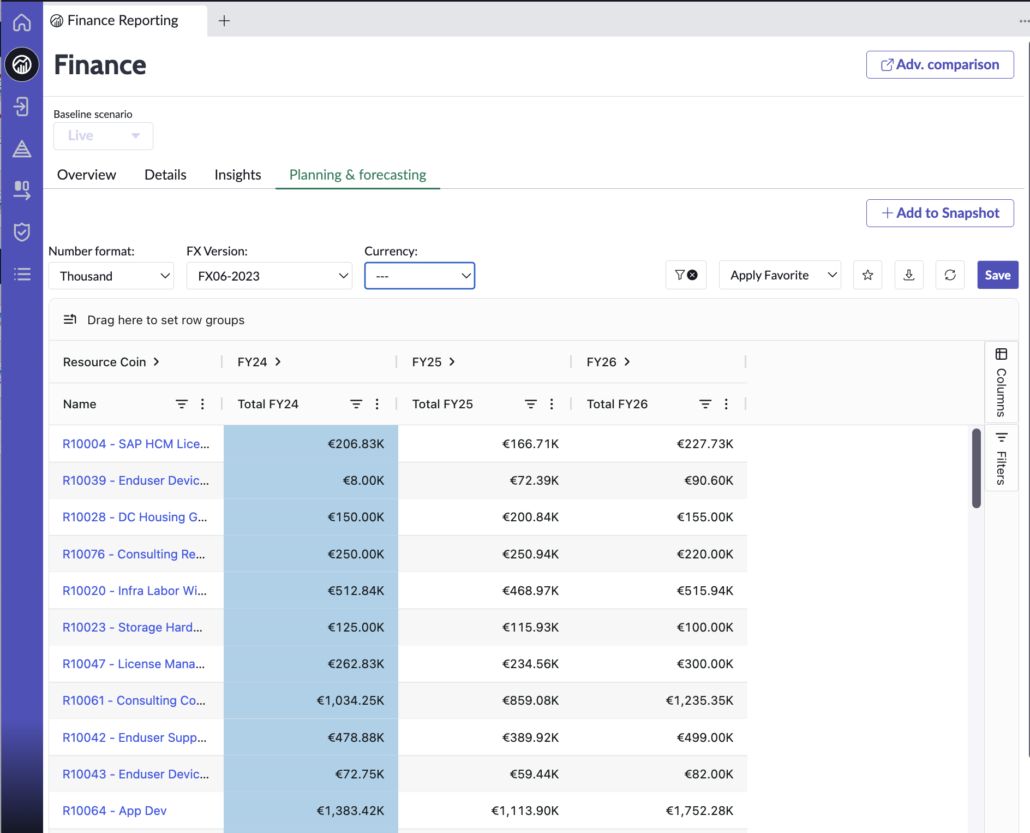Image resolution: width=1030 pixels, height=833 pixels.
Task: Open Total FY24 column options menu
Action: coord(377,404)
